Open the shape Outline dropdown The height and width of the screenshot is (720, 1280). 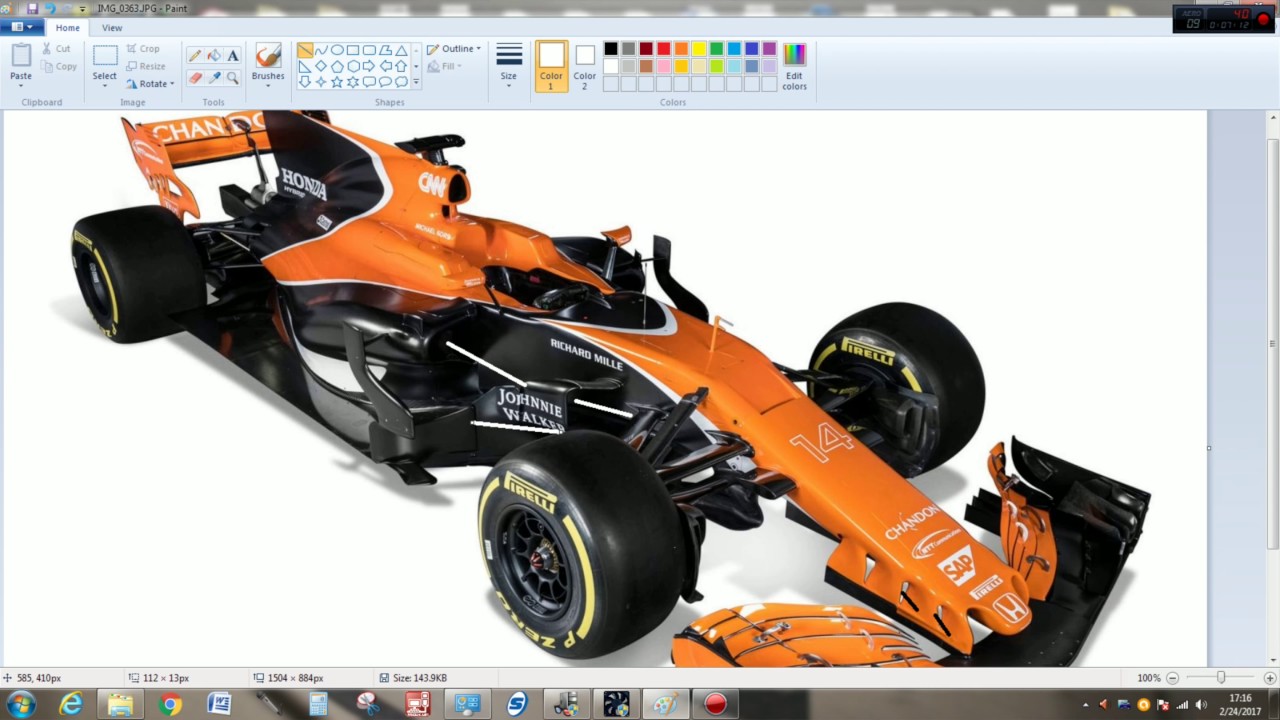453,48
